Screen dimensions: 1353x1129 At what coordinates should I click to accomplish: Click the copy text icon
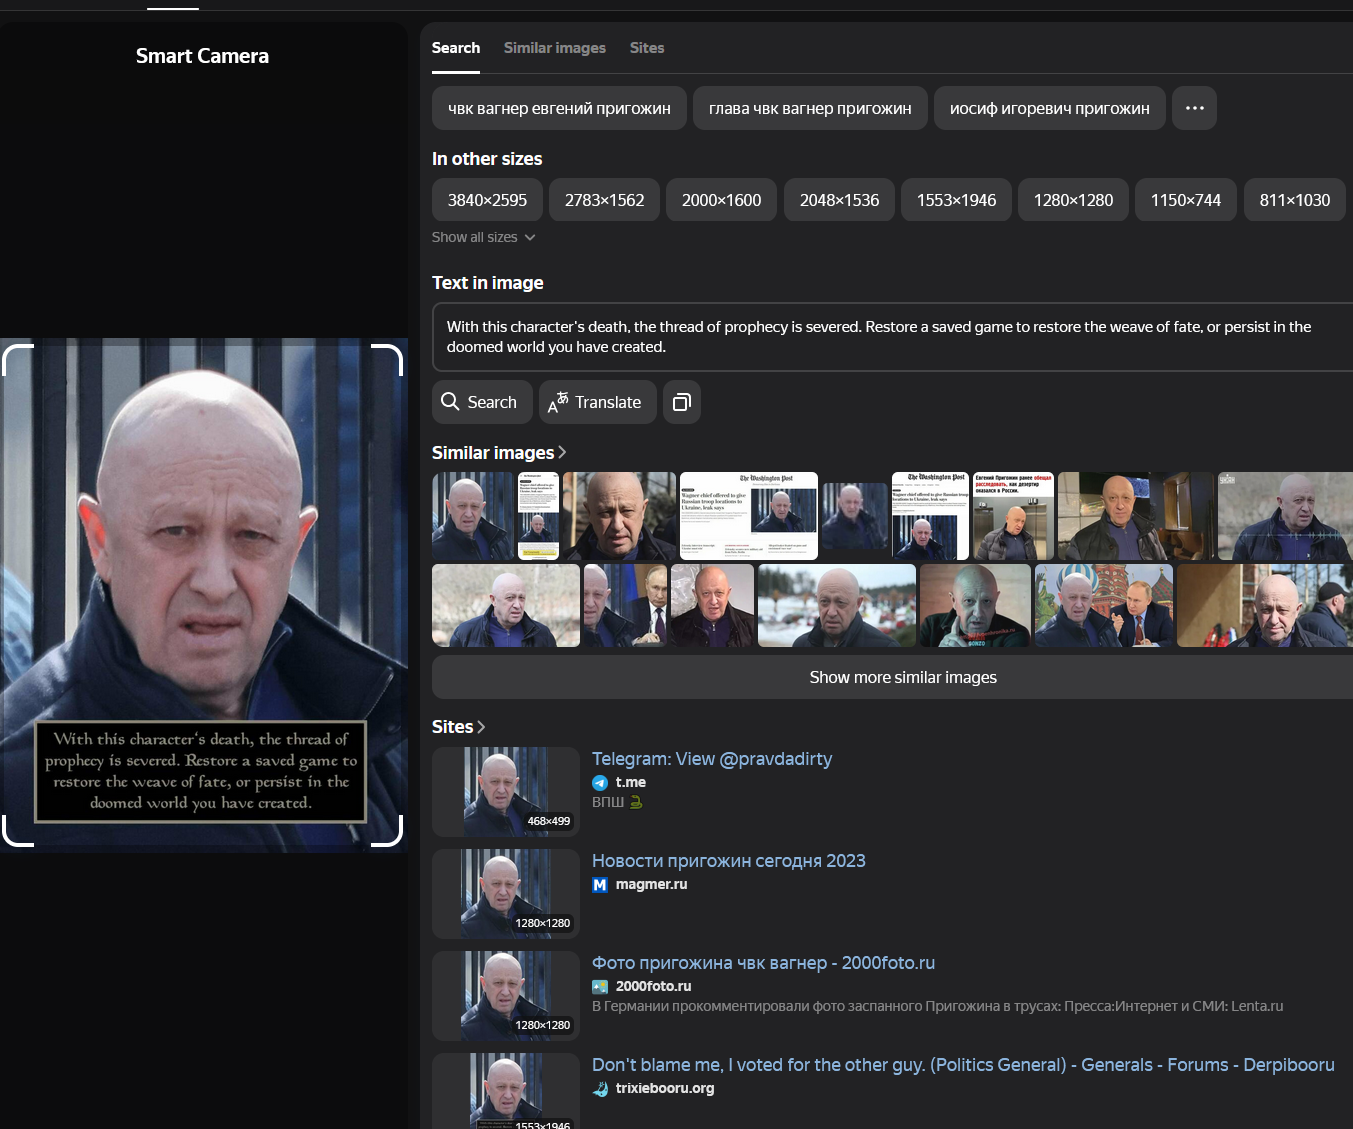682,402
